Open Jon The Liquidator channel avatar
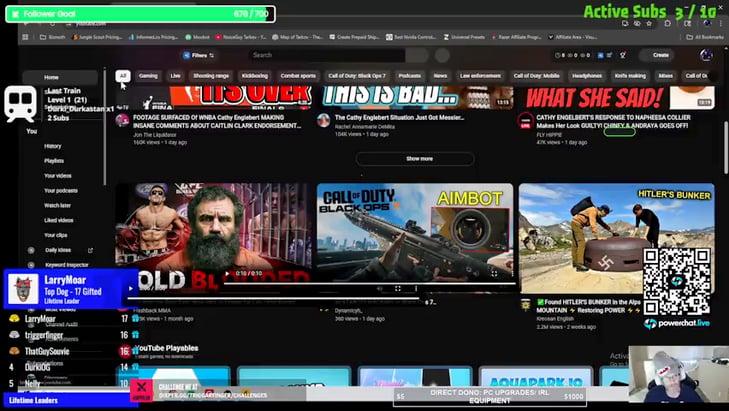Viewport: 729px width, 411px height. tap(122, 120)
